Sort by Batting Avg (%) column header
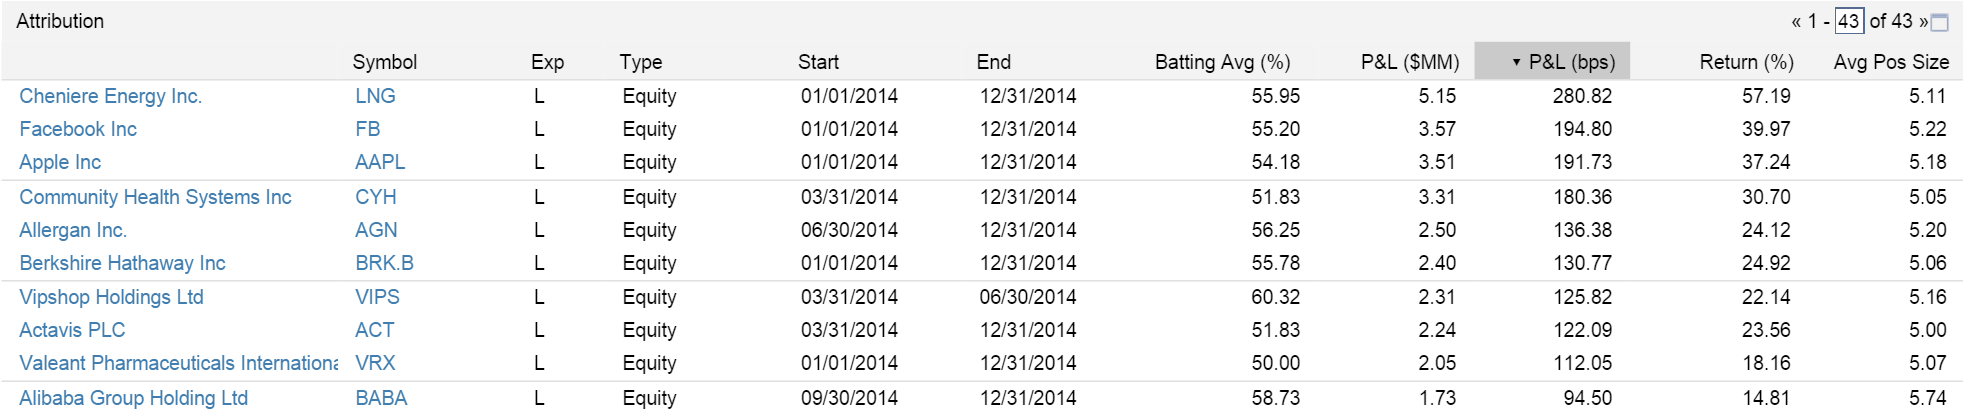The image size is (1963, 418). pyautogui.click(x=1222, y=62)
